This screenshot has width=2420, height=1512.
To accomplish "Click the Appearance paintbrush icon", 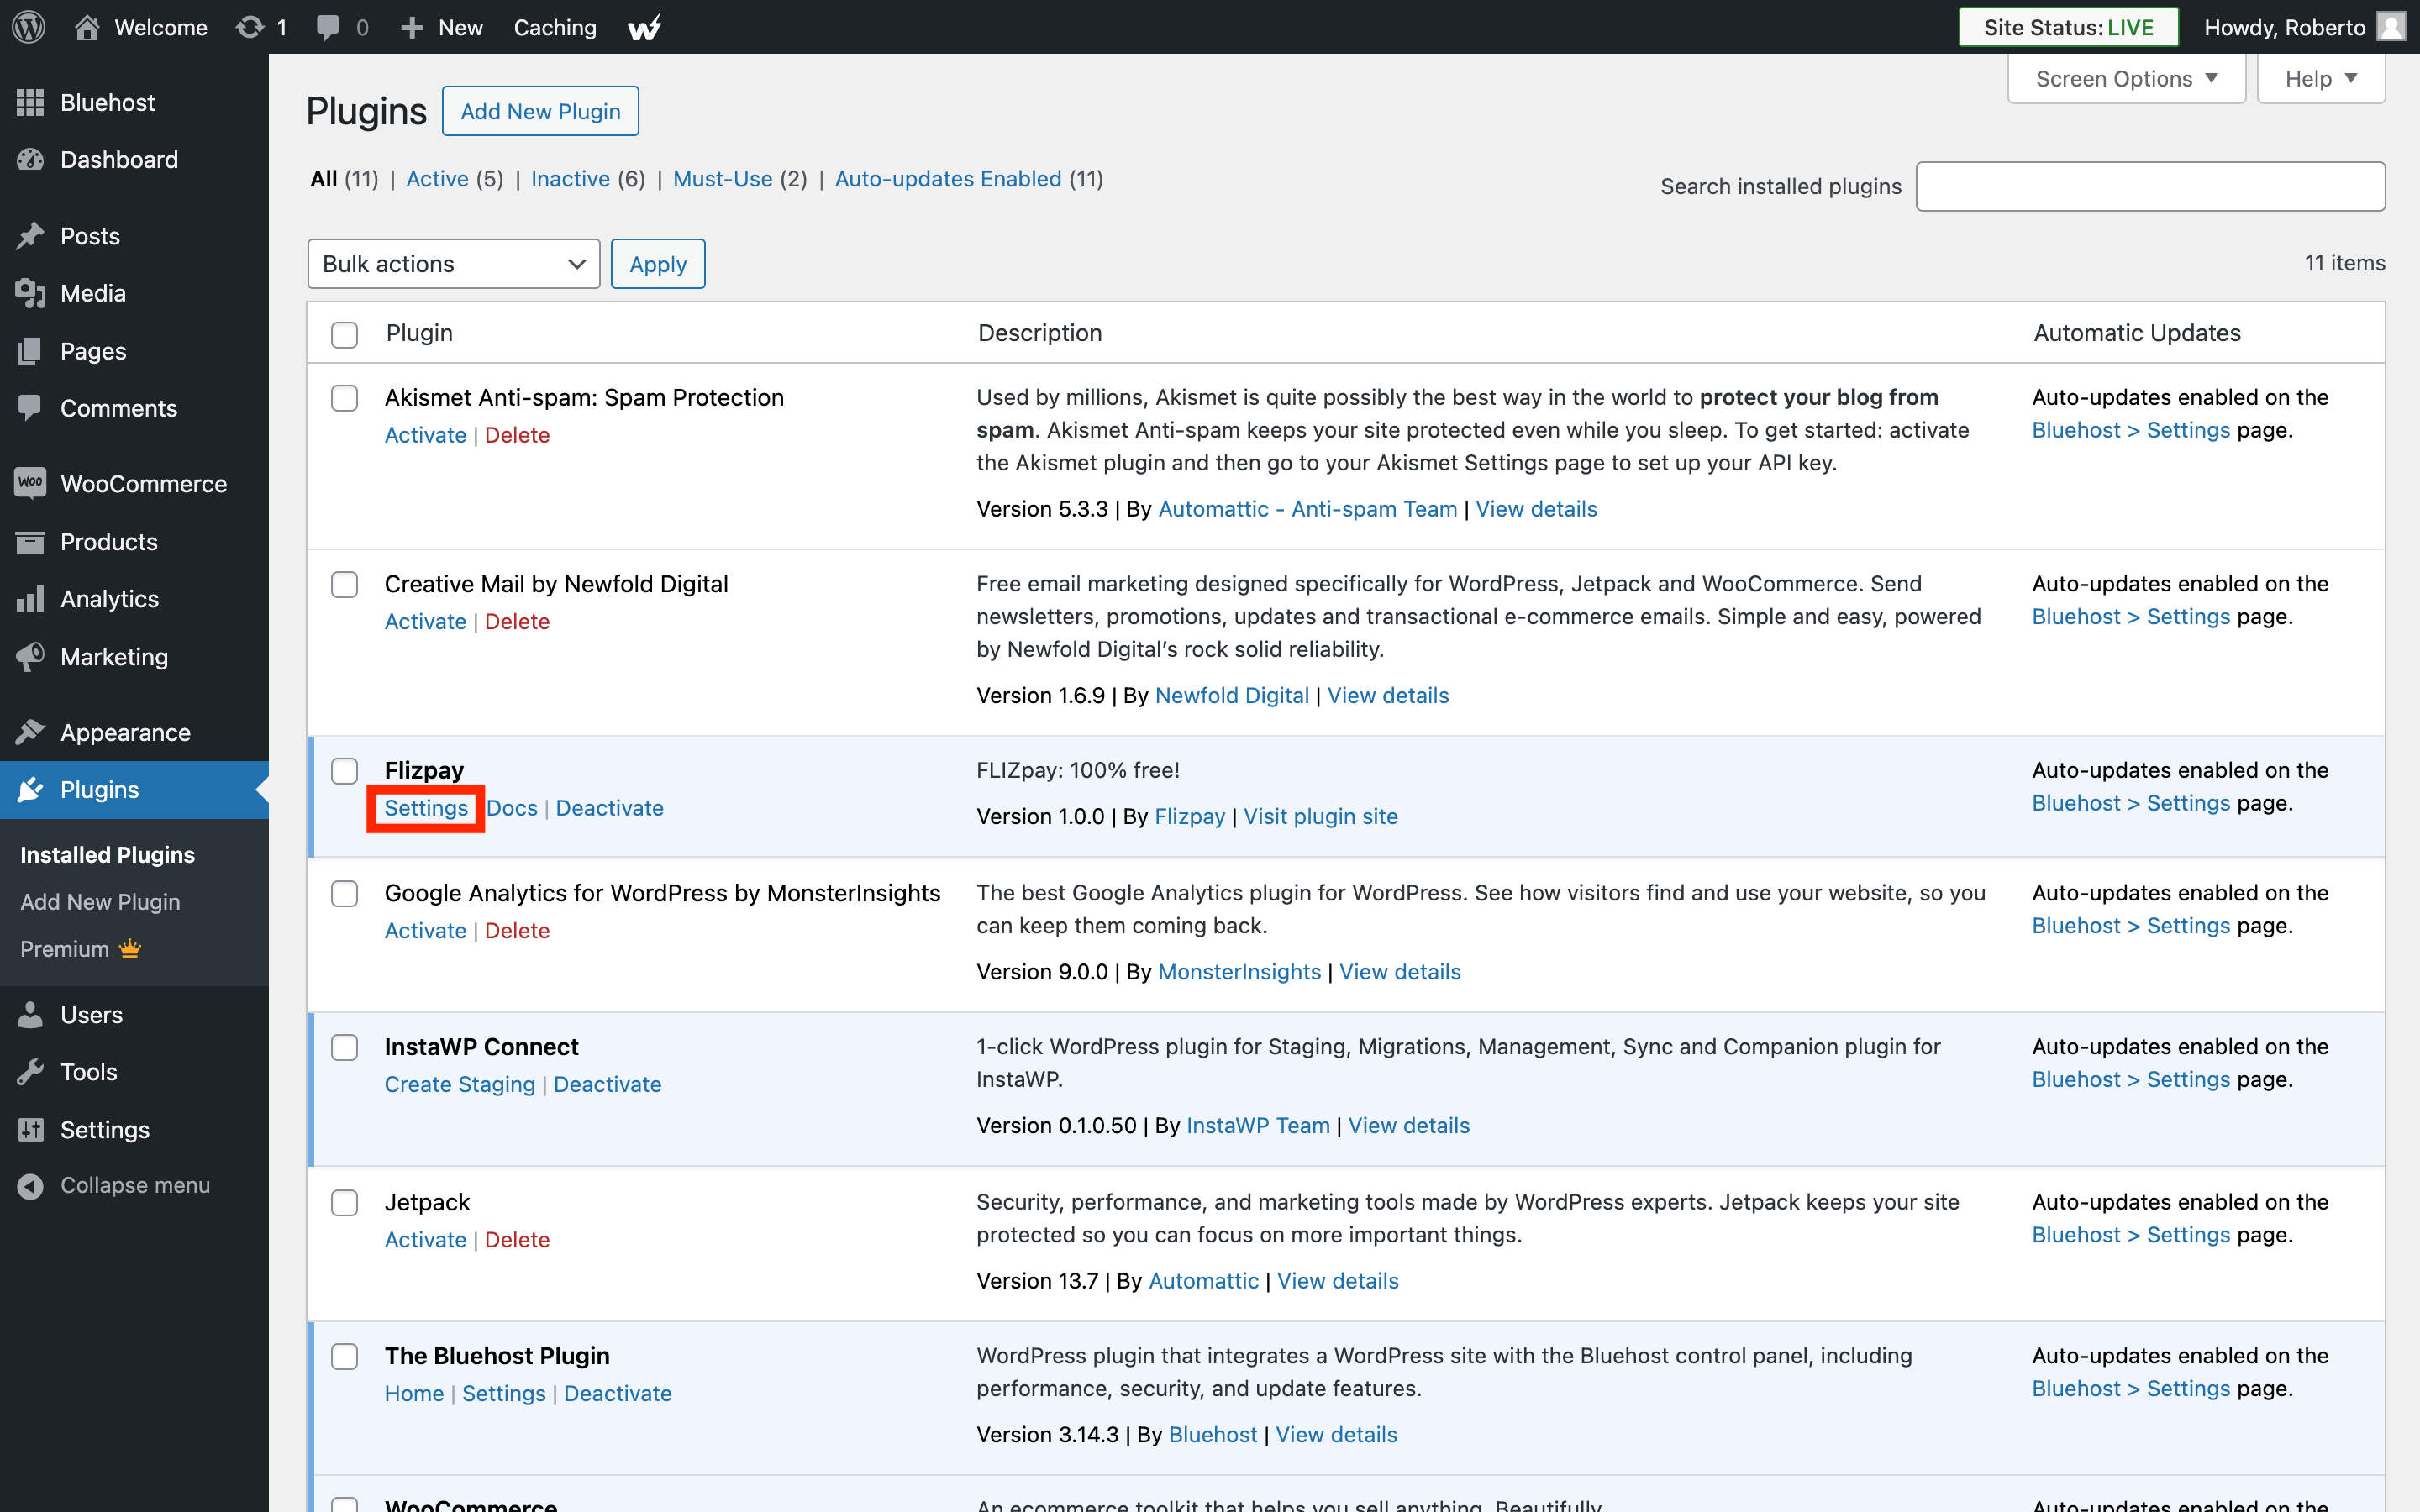I will [x=30, y=732].
